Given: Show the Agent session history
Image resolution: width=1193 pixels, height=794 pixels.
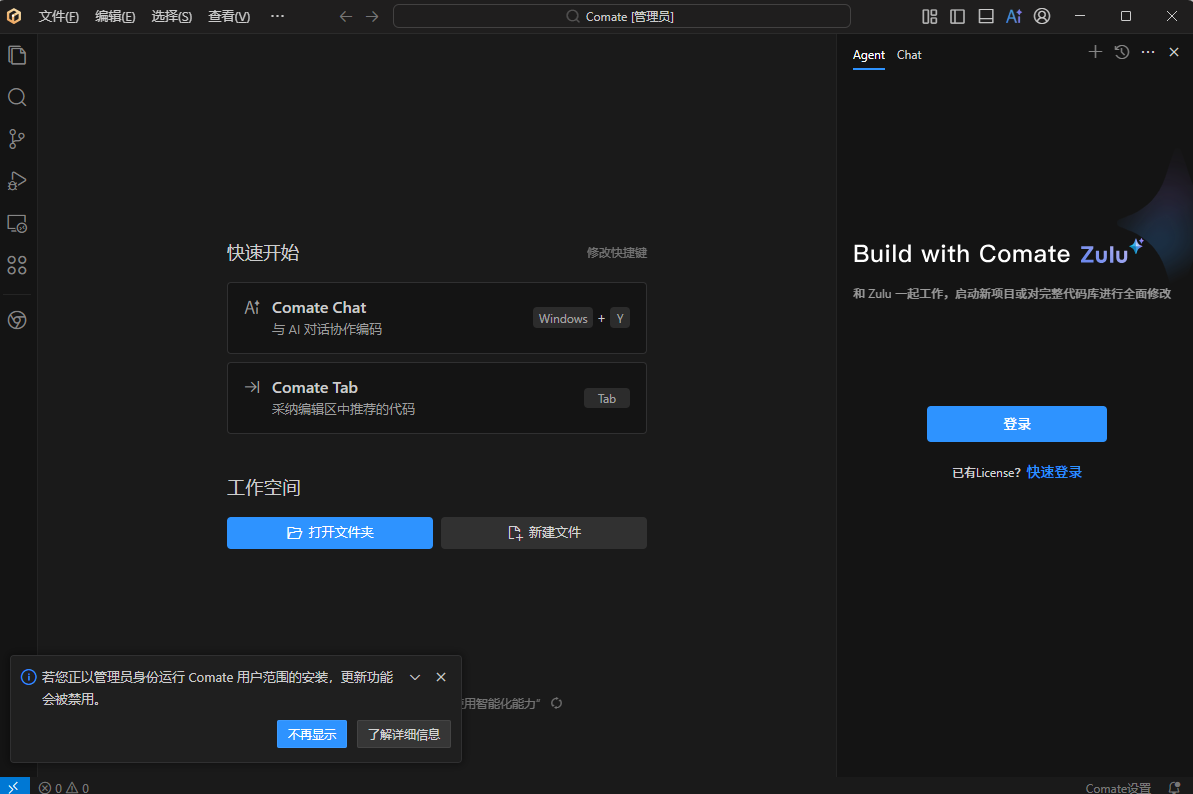Looking at the screenshot, I should (1122, 52).
